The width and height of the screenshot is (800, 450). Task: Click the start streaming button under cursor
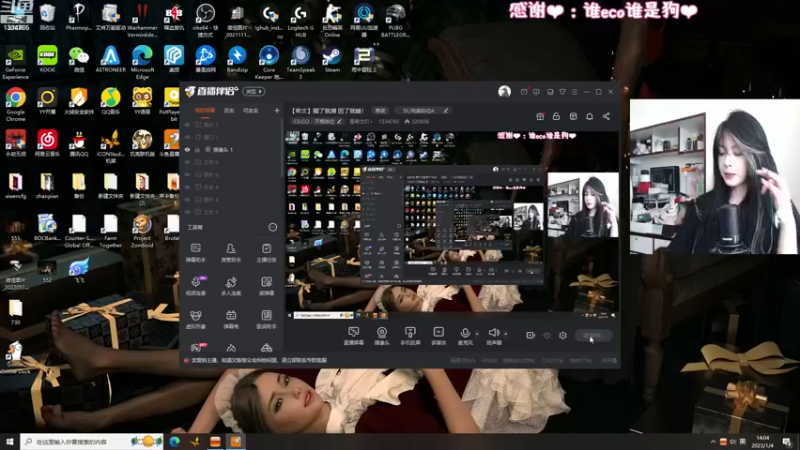(x=593, y=335)
